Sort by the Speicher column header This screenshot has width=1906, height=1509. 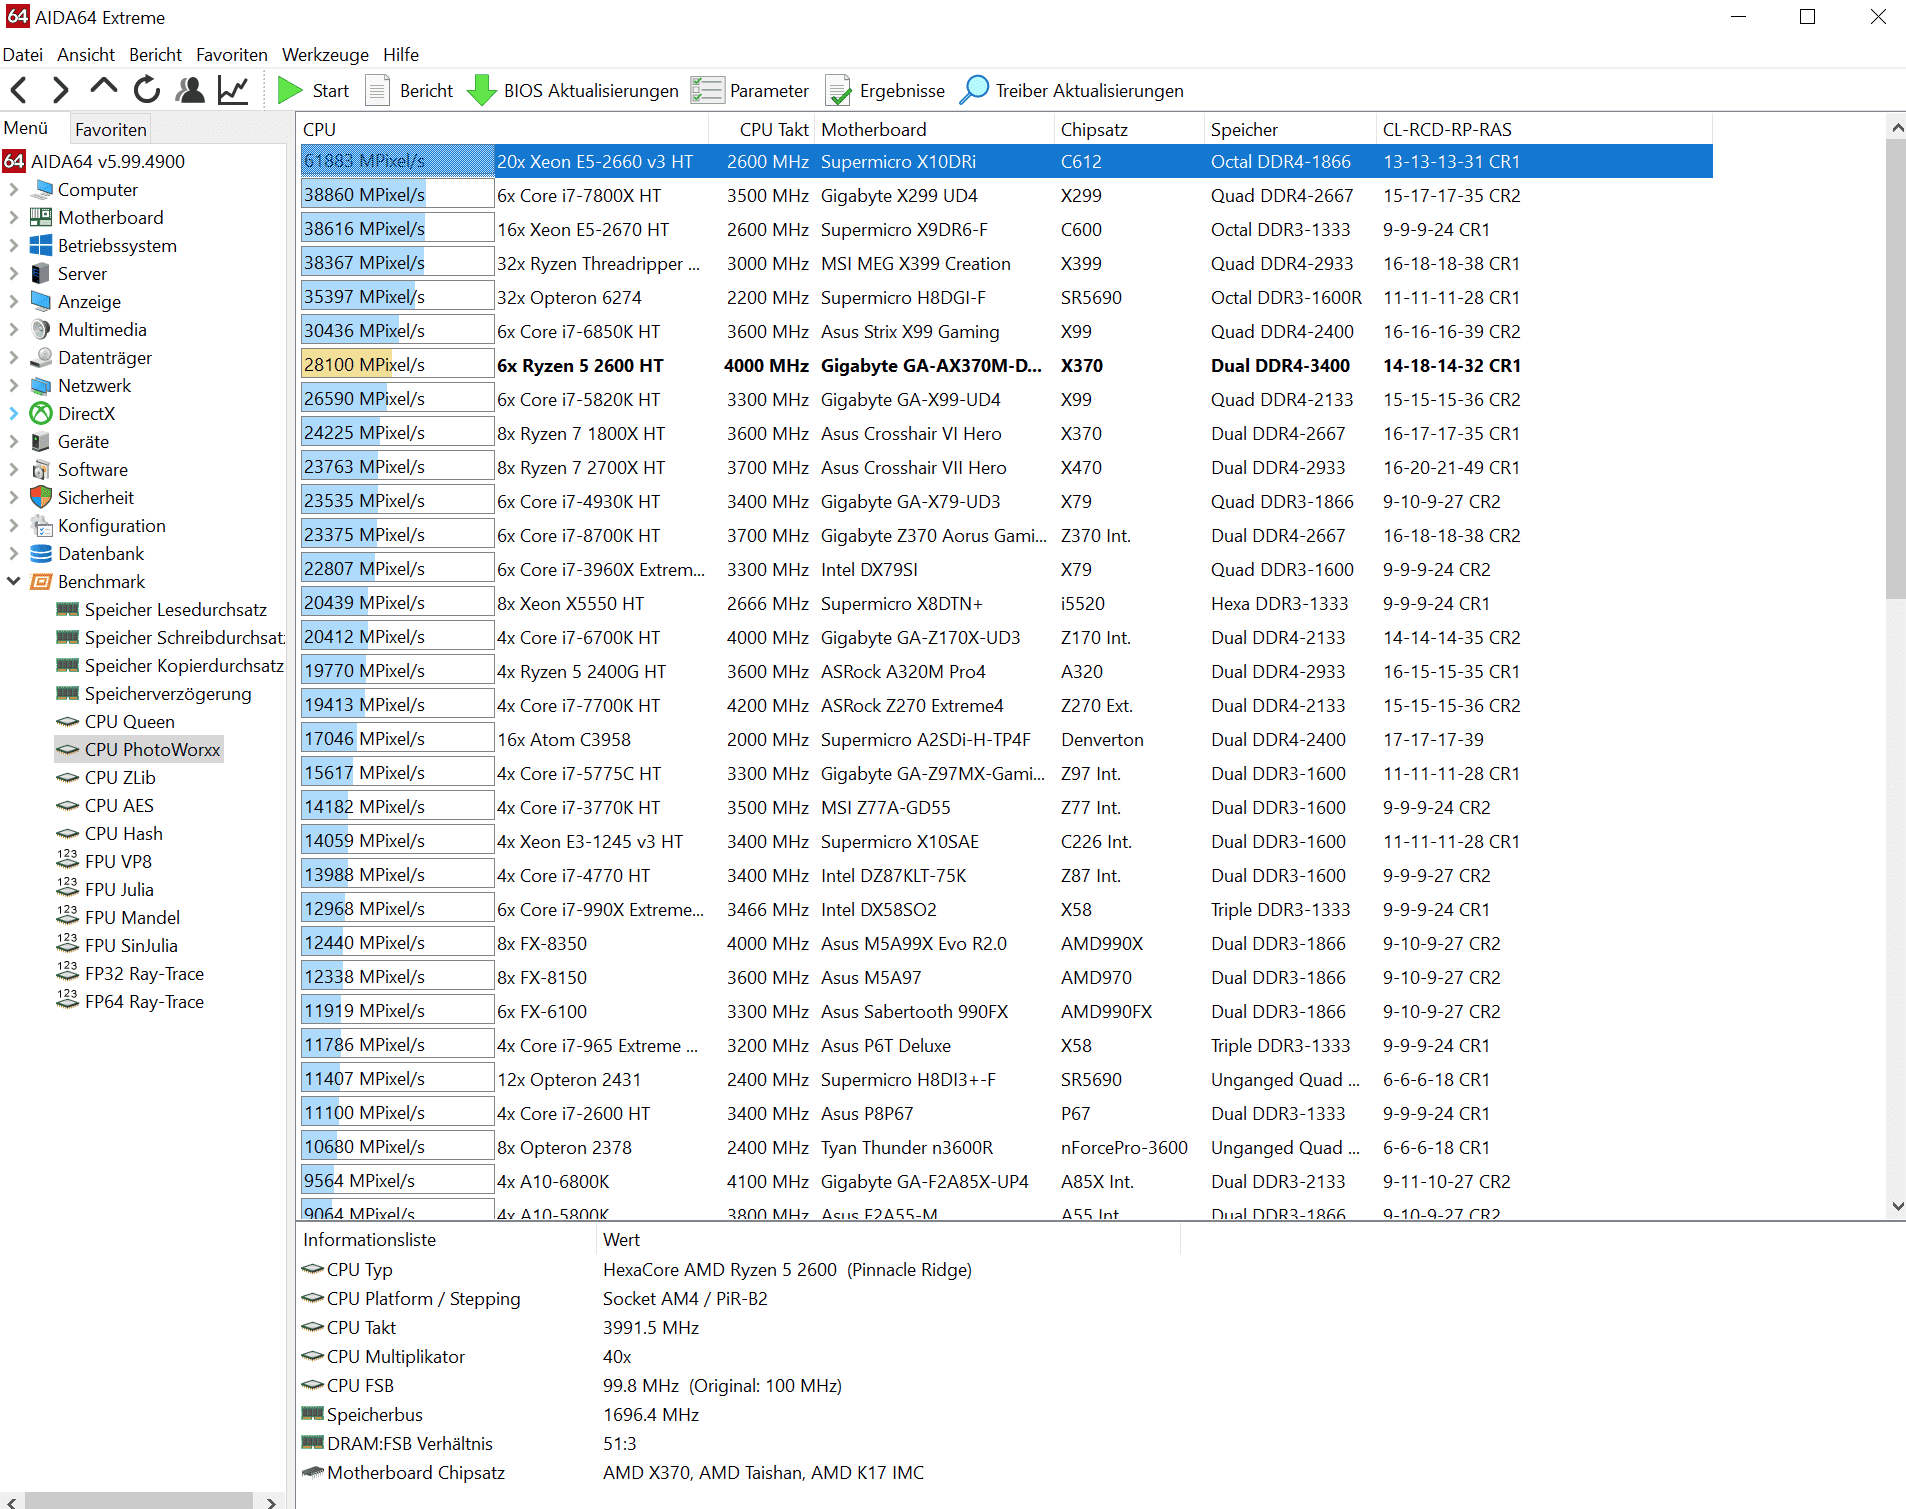point(1290,129)
